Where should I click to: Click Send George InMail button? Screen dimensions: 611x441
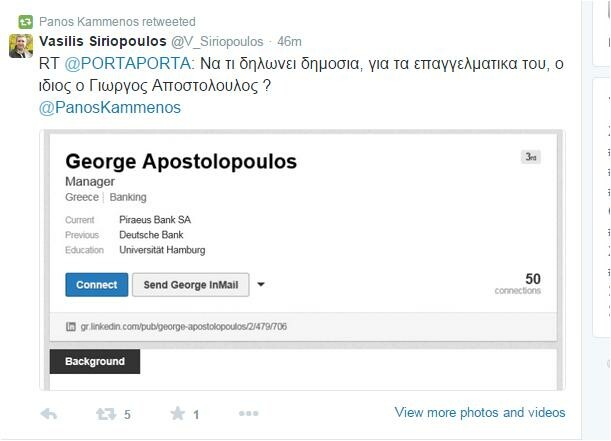[x=191, y=285]
